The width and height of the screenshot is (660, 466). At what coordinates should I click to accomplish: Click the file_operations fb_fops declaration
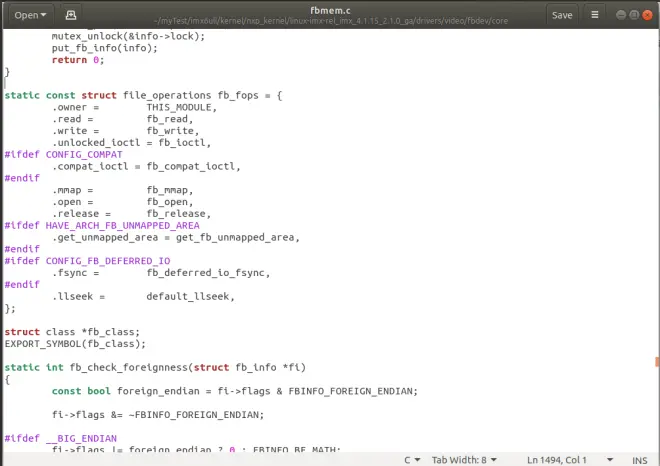point(143,96)
